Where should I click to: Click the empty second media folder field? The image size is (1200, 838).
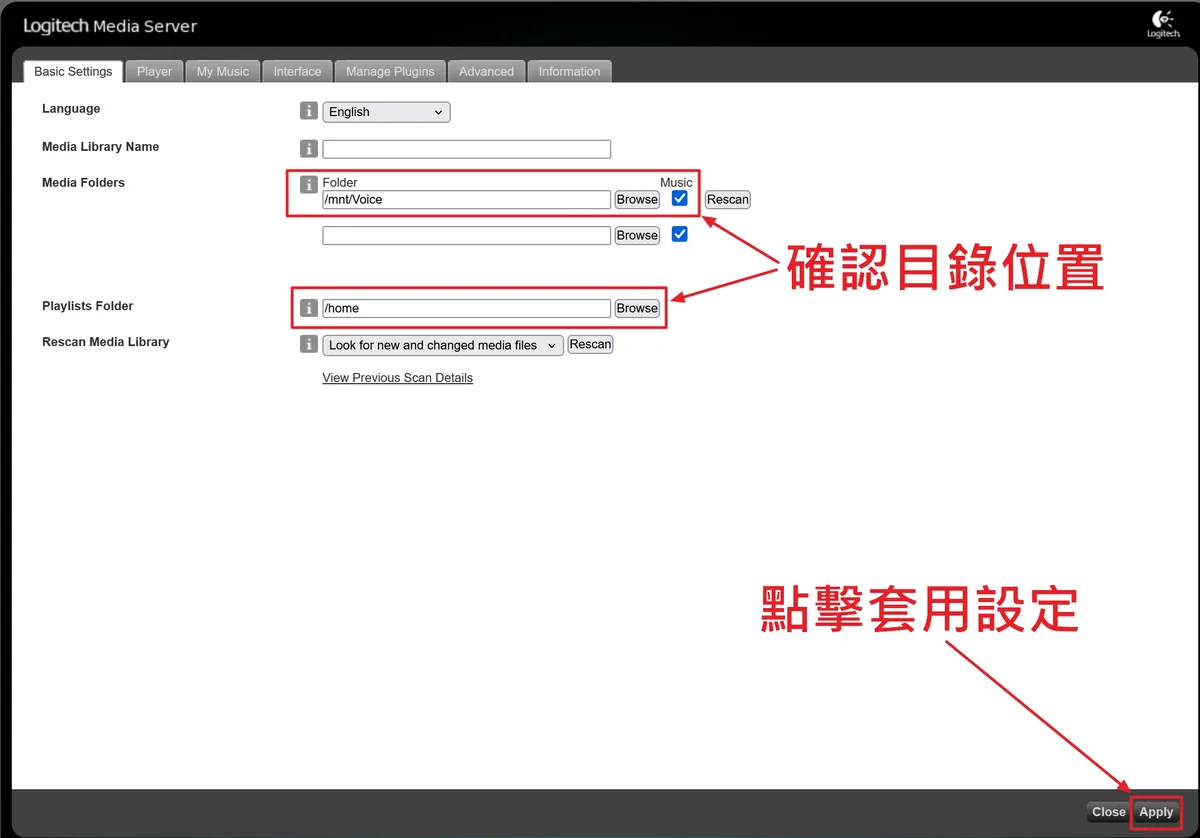coord(466,235)
